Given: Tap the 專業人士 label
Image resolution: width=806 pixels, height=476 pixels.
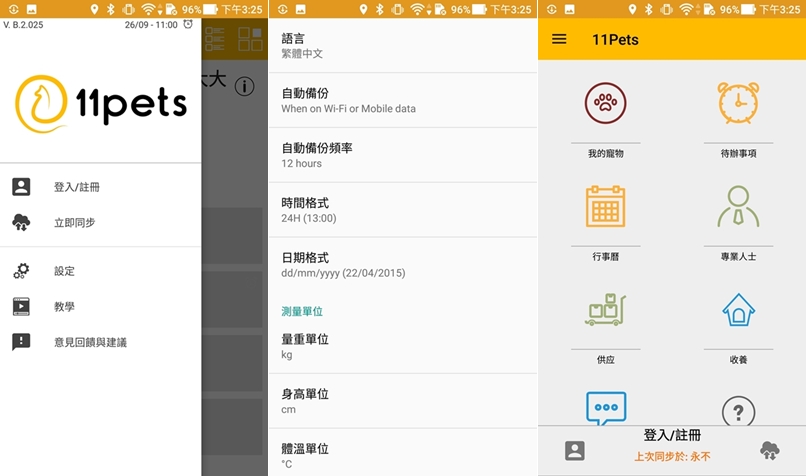Looking at the screenshot, I should pos(738,257).
